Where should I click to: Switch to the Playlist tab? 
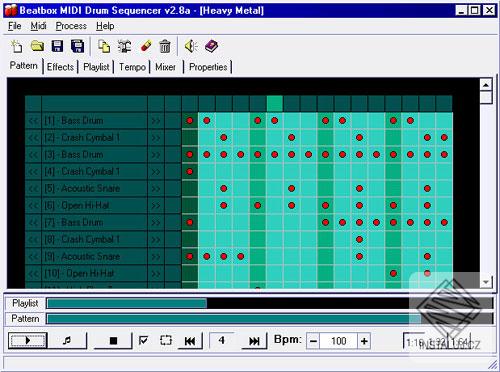(x=96, y=67)
